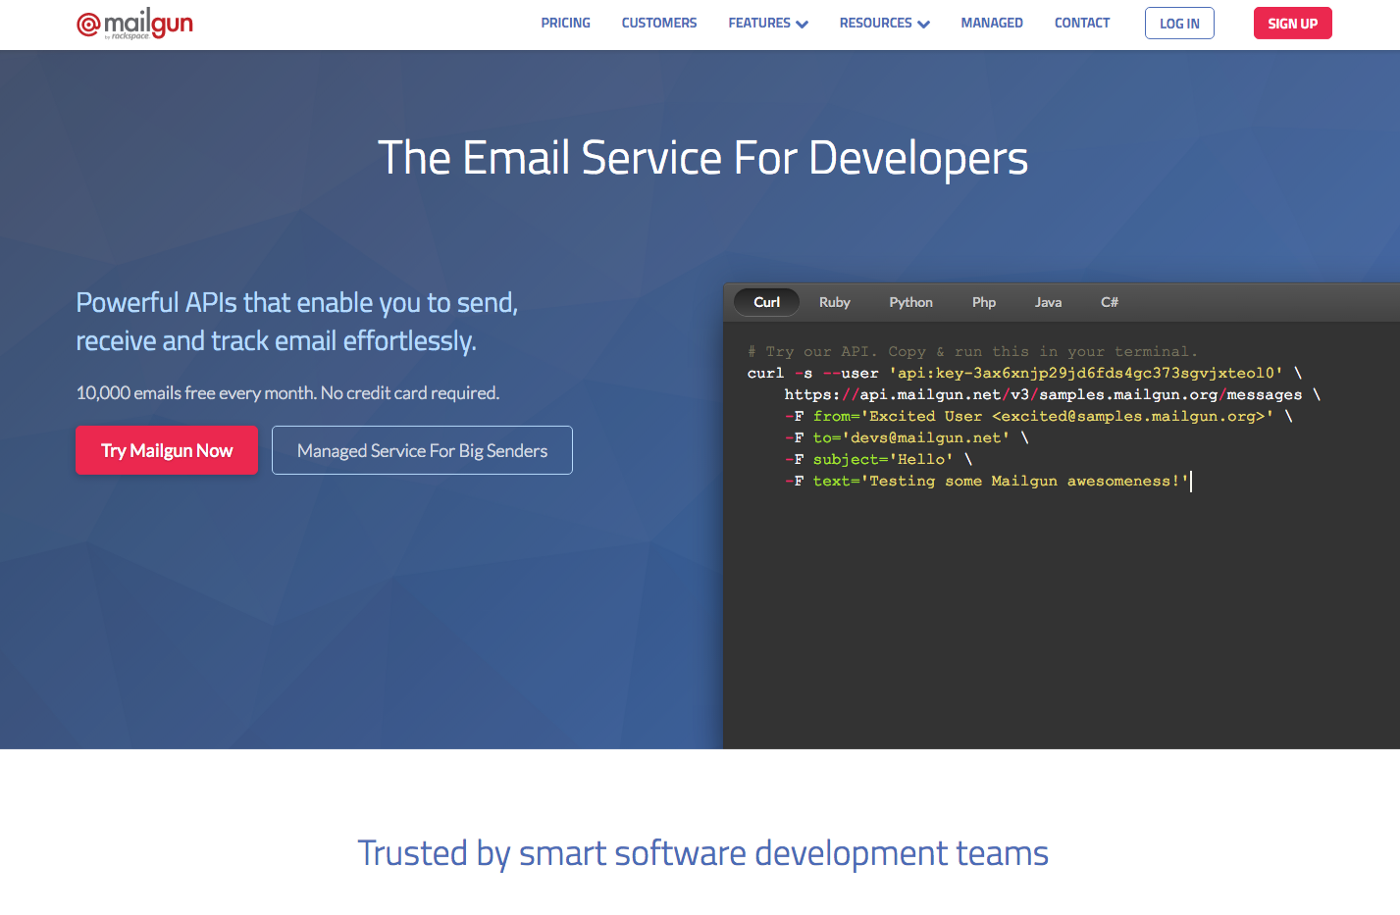The height and width of the screenshot is (915, 1400).
Task: Click the Sign Up button
Action: (1293, 23)
